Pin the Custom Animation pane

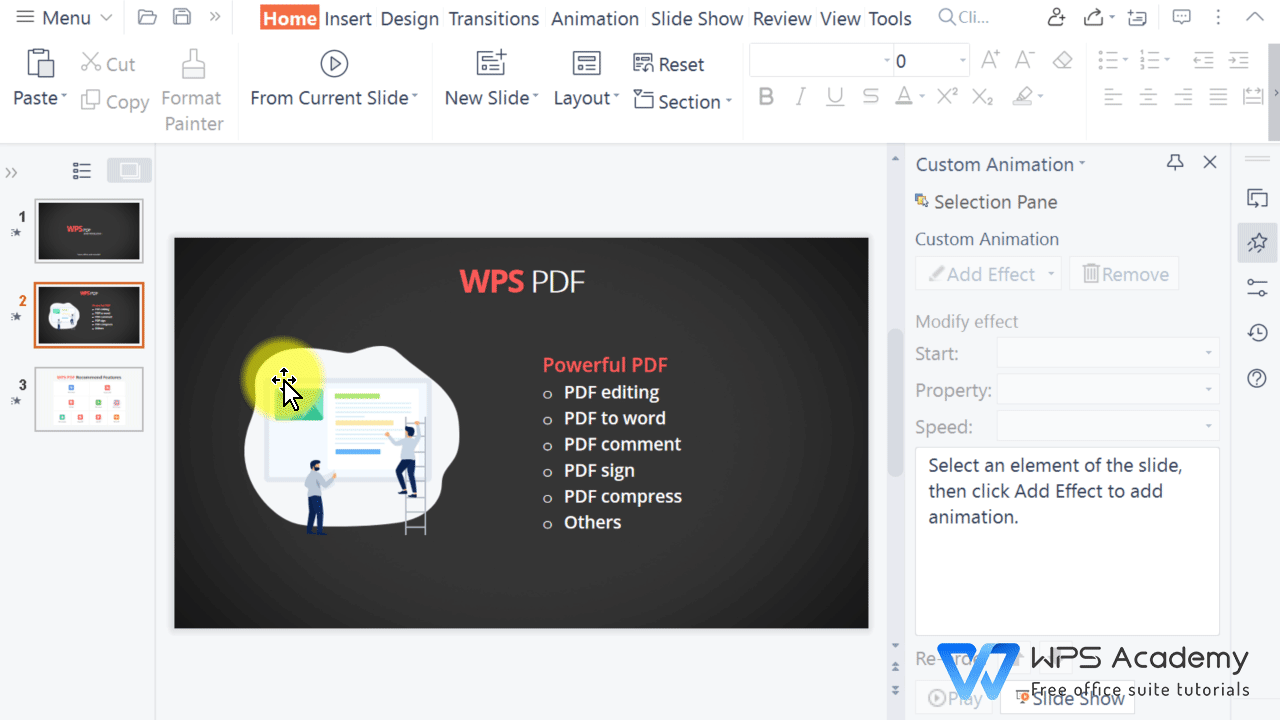[1175, 162]
